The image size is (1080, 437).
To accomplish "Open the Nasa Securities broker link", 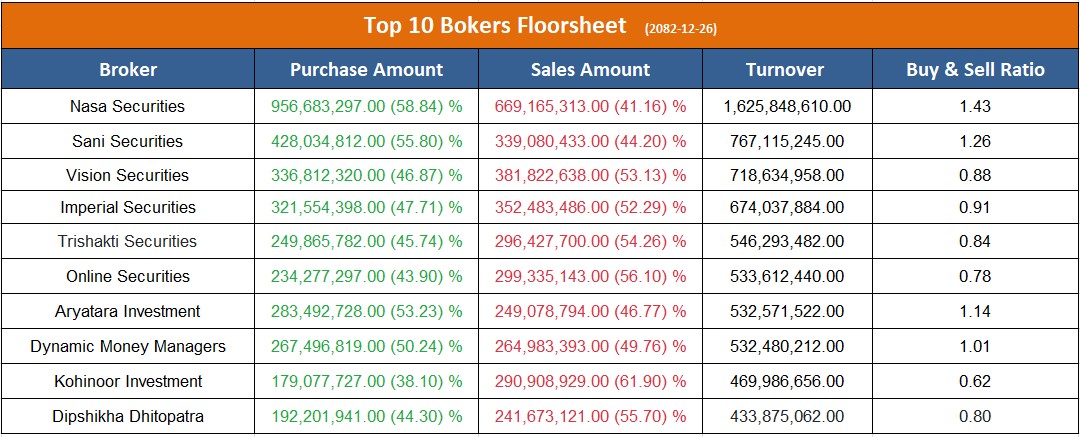I will coord(128,106).
